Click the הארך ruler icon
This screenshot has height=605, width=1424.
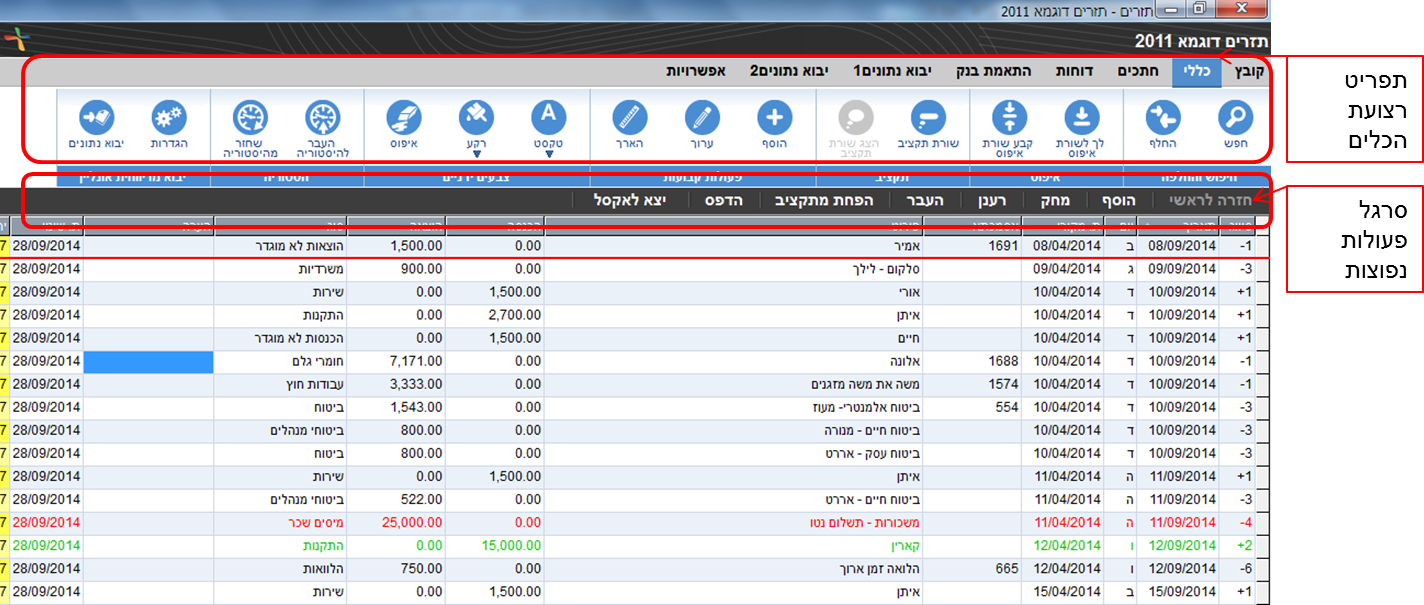pos(628,118)
